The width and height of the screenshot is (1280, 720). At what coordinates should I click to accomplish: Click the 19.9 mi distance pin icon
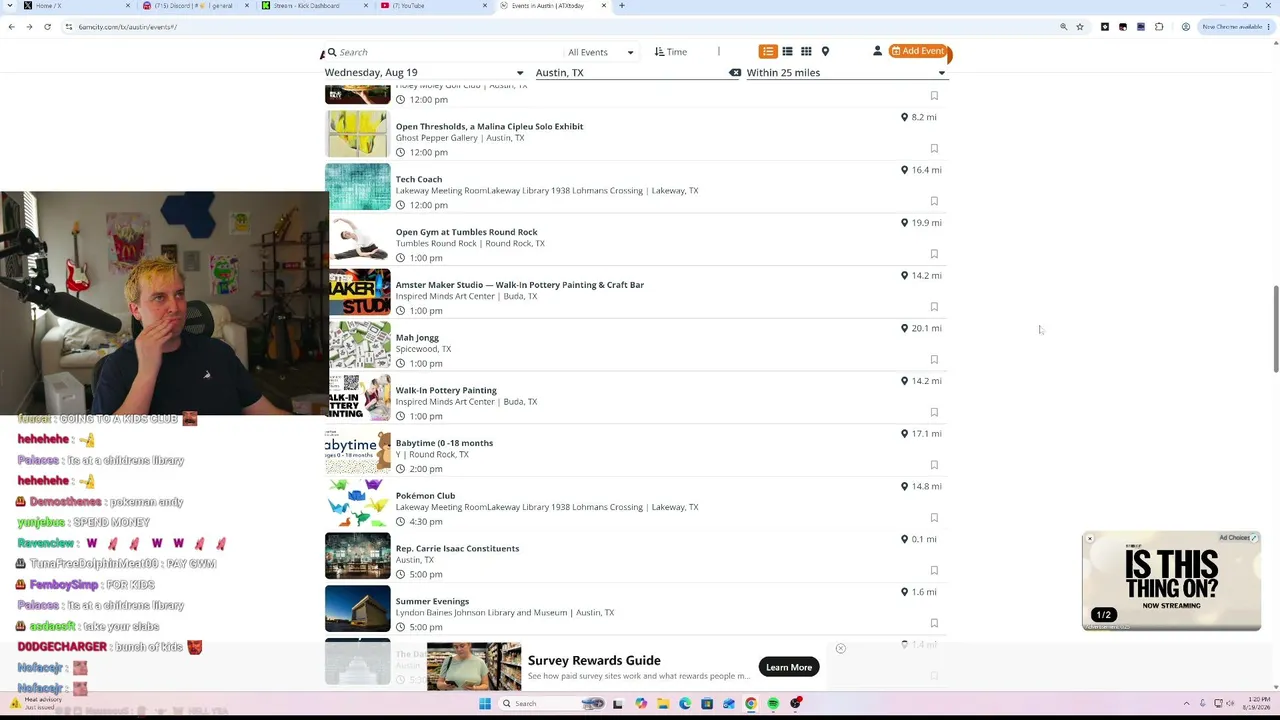[904, 223]
